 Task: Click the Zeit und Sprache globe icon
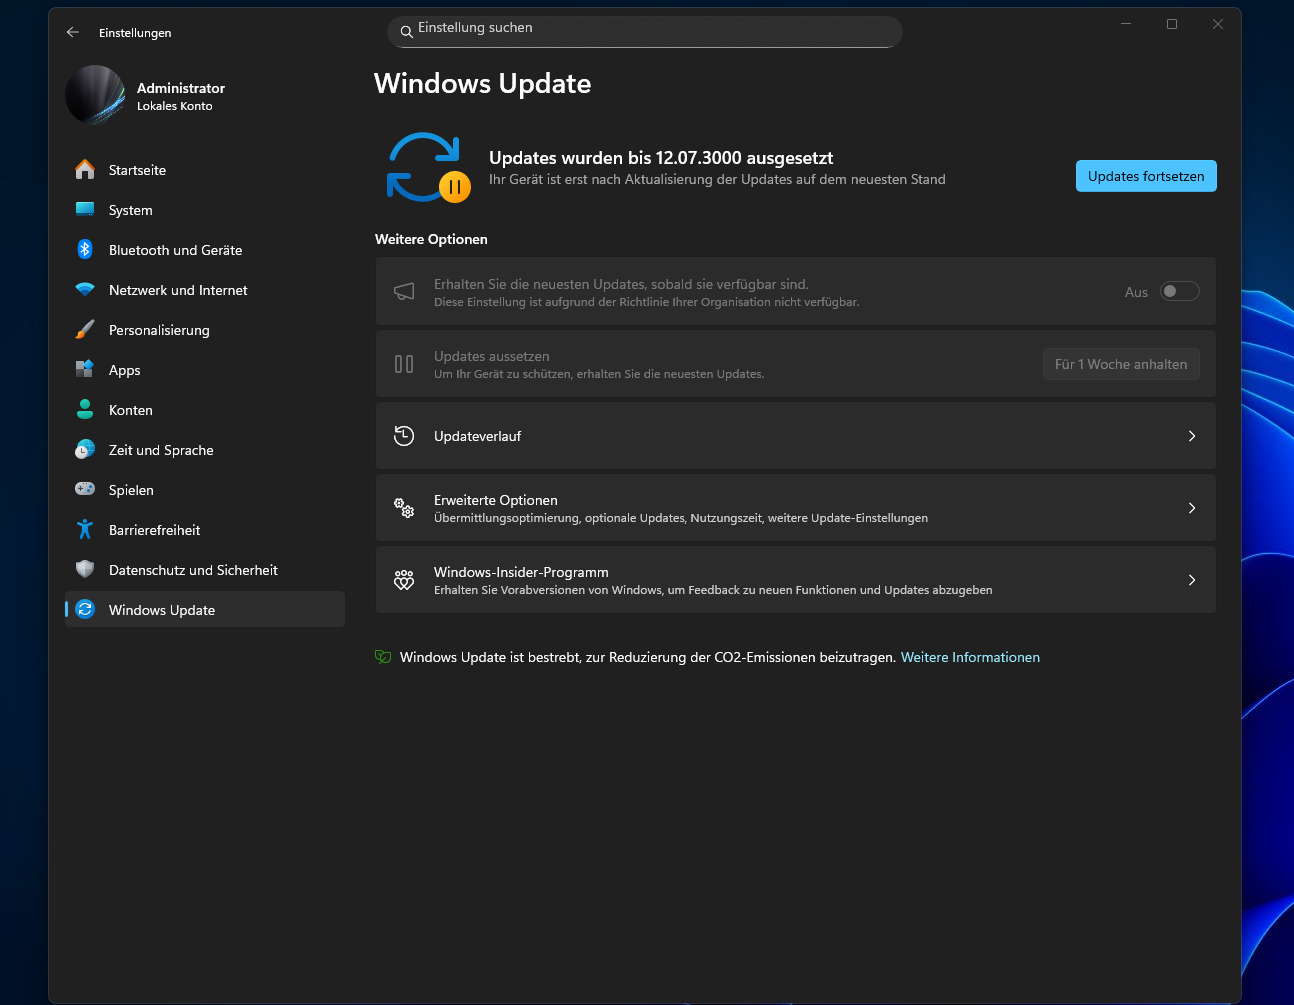click(85, 450)
